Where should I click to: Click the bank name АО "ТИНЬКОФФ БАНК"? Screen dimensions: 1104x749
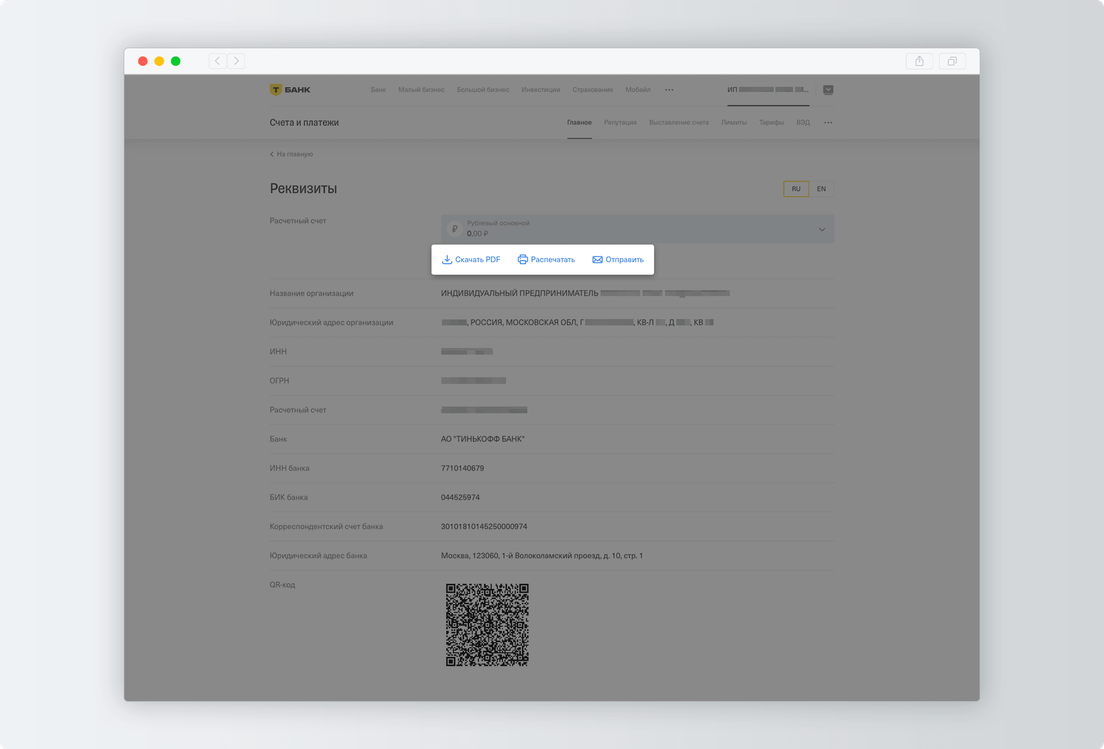483,439
